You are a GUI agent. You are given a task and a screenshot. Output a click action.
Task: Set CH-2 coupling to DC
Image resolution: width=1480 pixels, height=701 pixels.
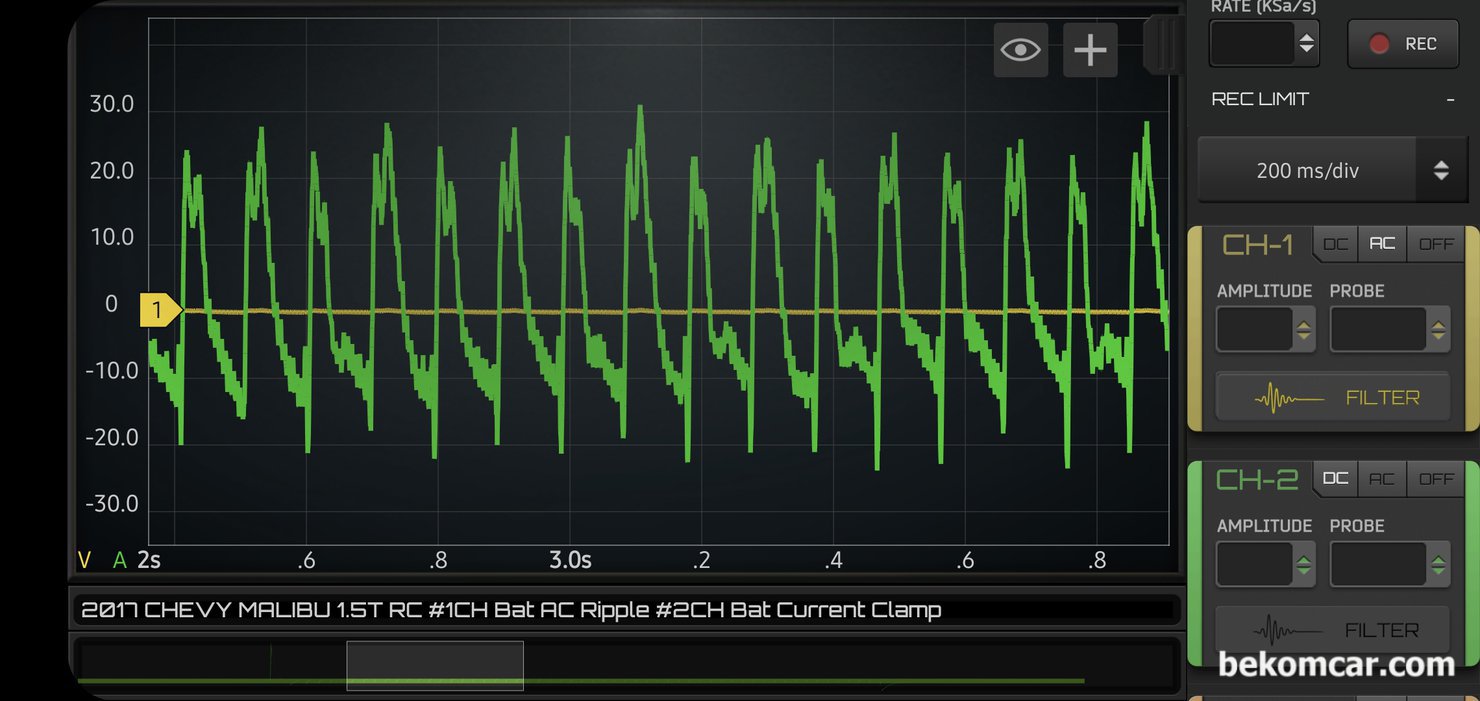coord(1335,479)
